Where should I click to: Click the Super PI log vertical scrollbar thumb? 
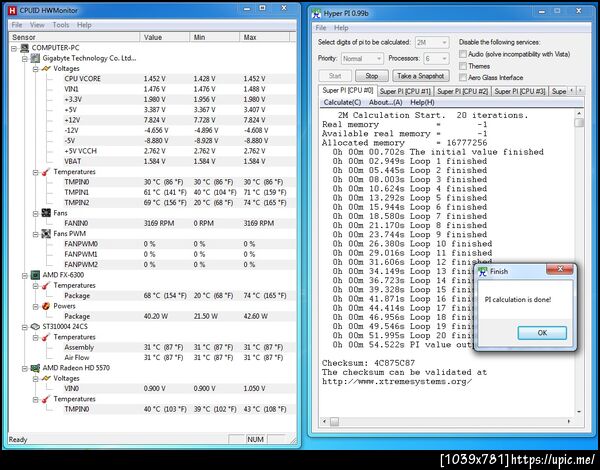(579, 122)
